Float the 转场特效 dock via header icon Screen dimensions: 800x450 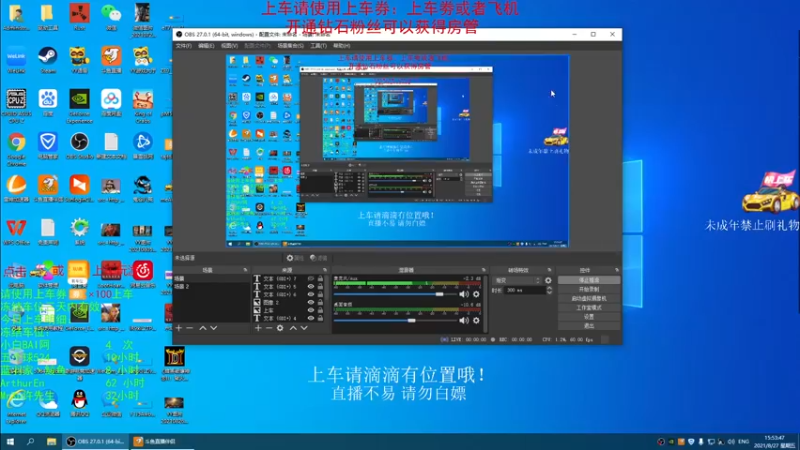pos(549,270)
